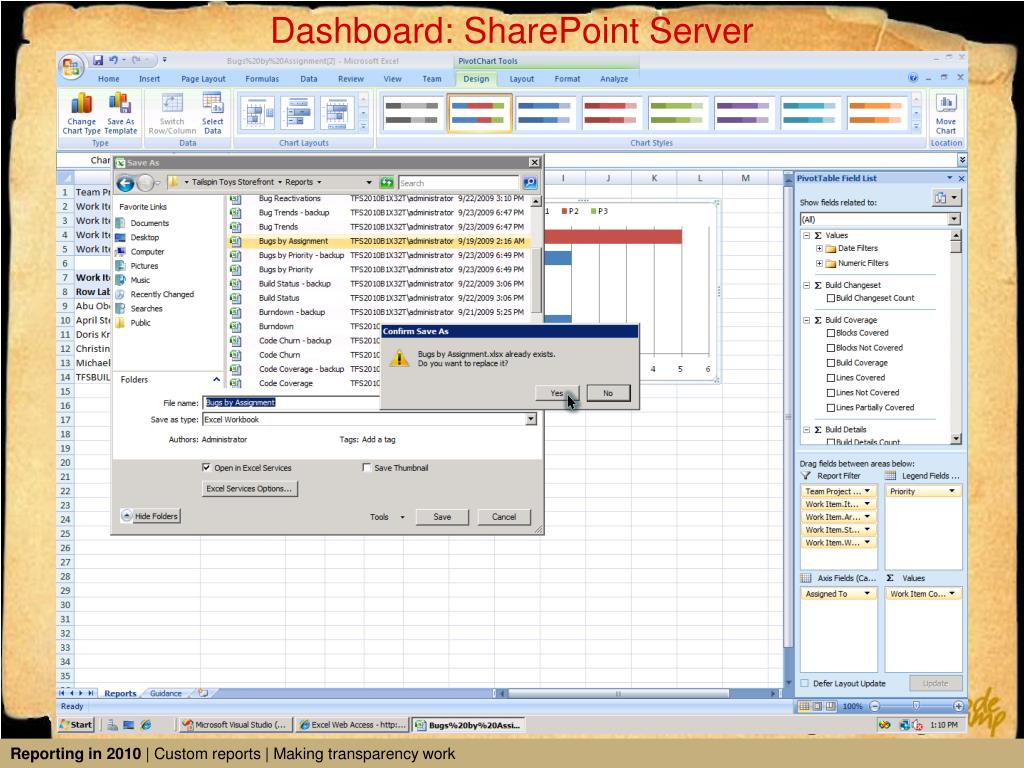The height and width of the screenshot is (768, 1024).
Task: Expand the Date Filters node
Action: [819, 248]
